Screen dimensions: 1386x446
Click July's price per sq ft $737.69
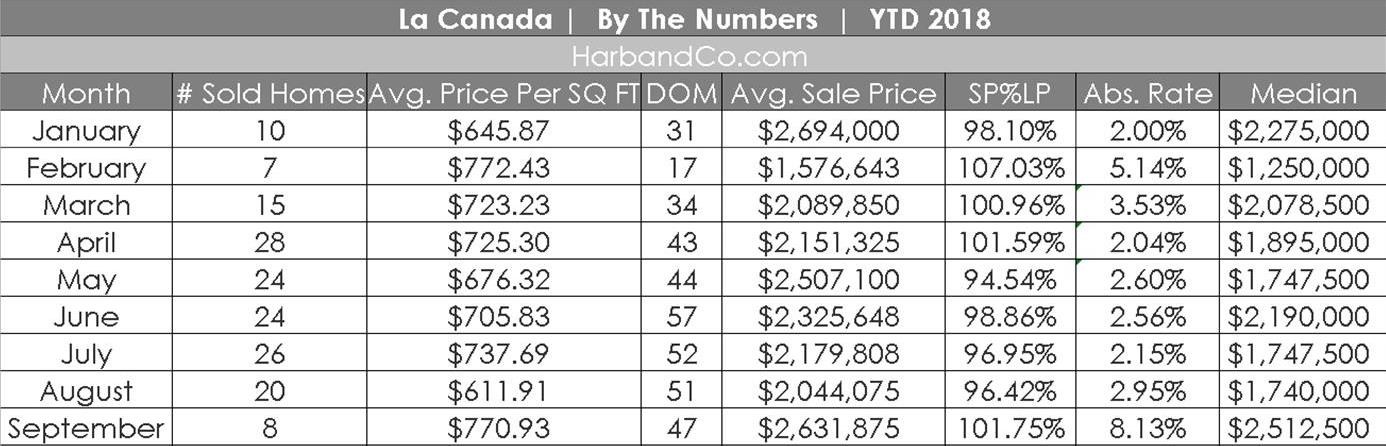point(504,354)
